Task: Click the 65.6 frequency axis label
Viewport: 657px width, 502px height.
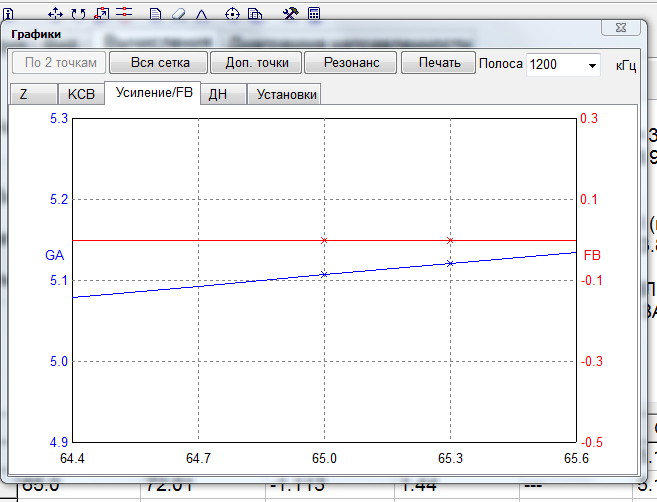Action: [x=576, y=458]
